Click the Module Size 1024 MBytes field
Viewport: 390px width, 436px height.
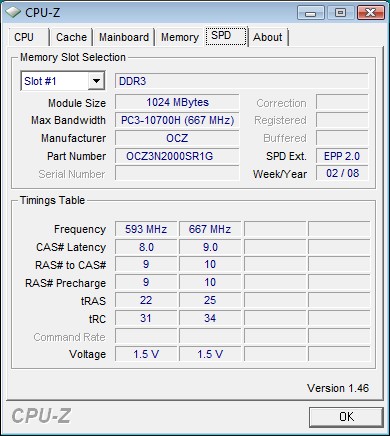pyautogui.click(x=177, y=102)
